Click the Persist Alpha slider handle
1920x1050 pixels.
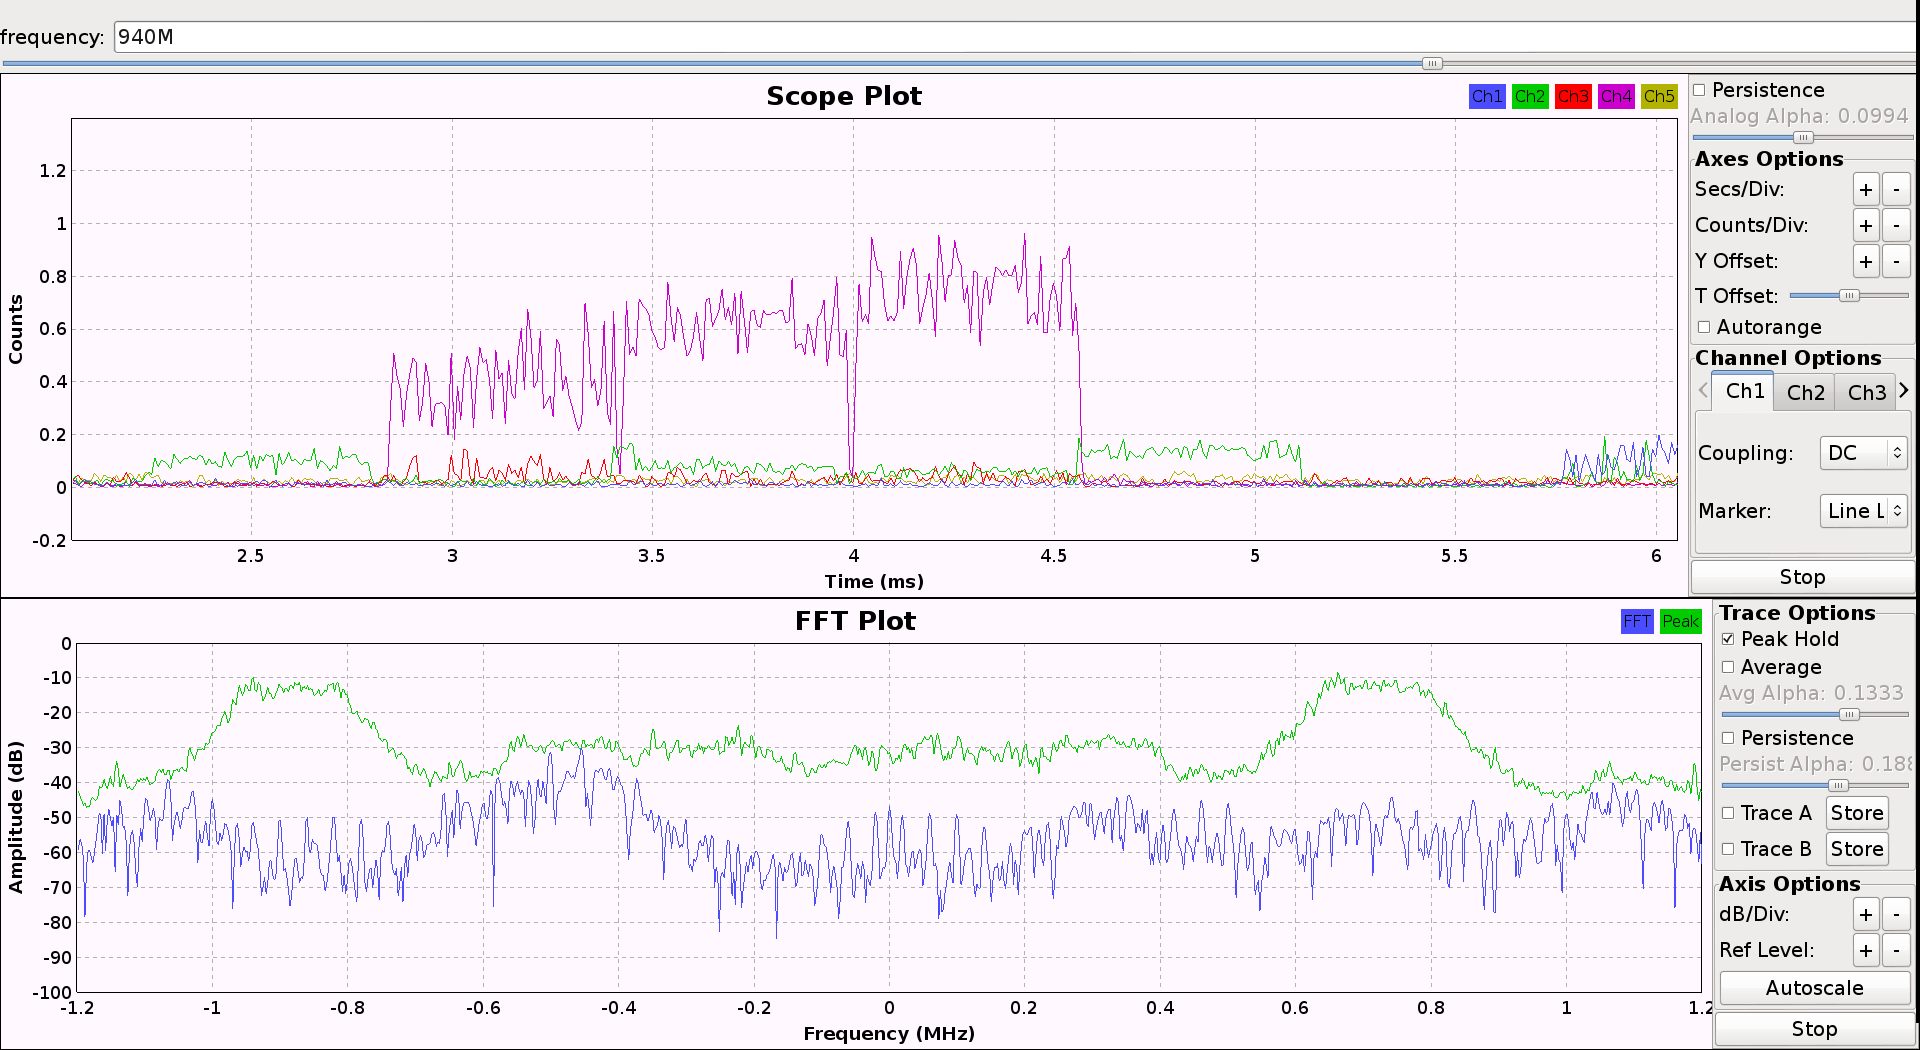(x=1838, y=785)
